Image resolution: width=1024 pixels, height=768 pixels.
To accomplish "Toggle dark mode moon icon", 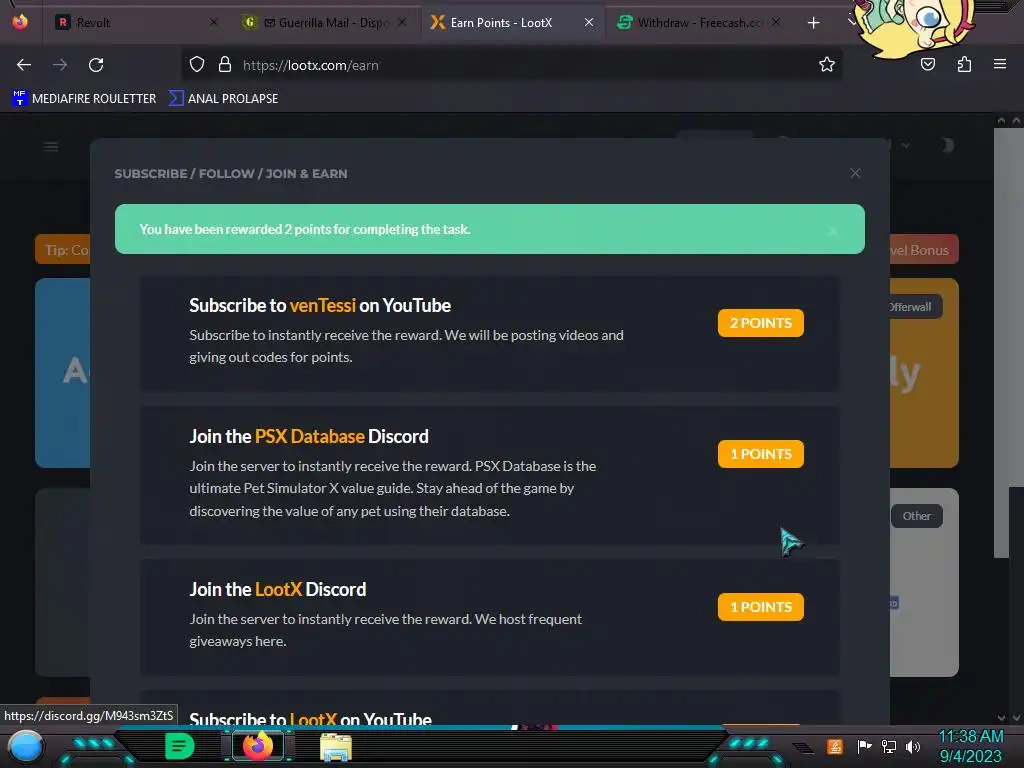I will tap(947, 145).
